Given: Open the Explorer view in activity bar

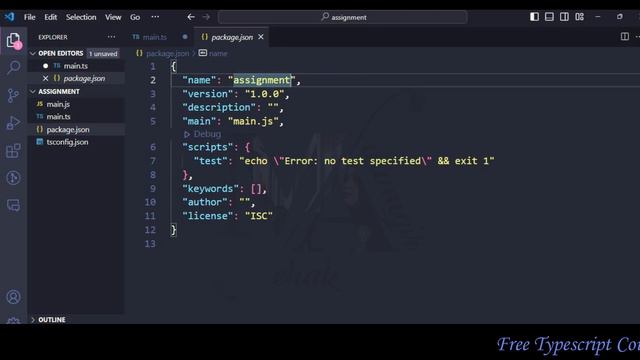Looking at the screenshot, I should click(13, 40).
